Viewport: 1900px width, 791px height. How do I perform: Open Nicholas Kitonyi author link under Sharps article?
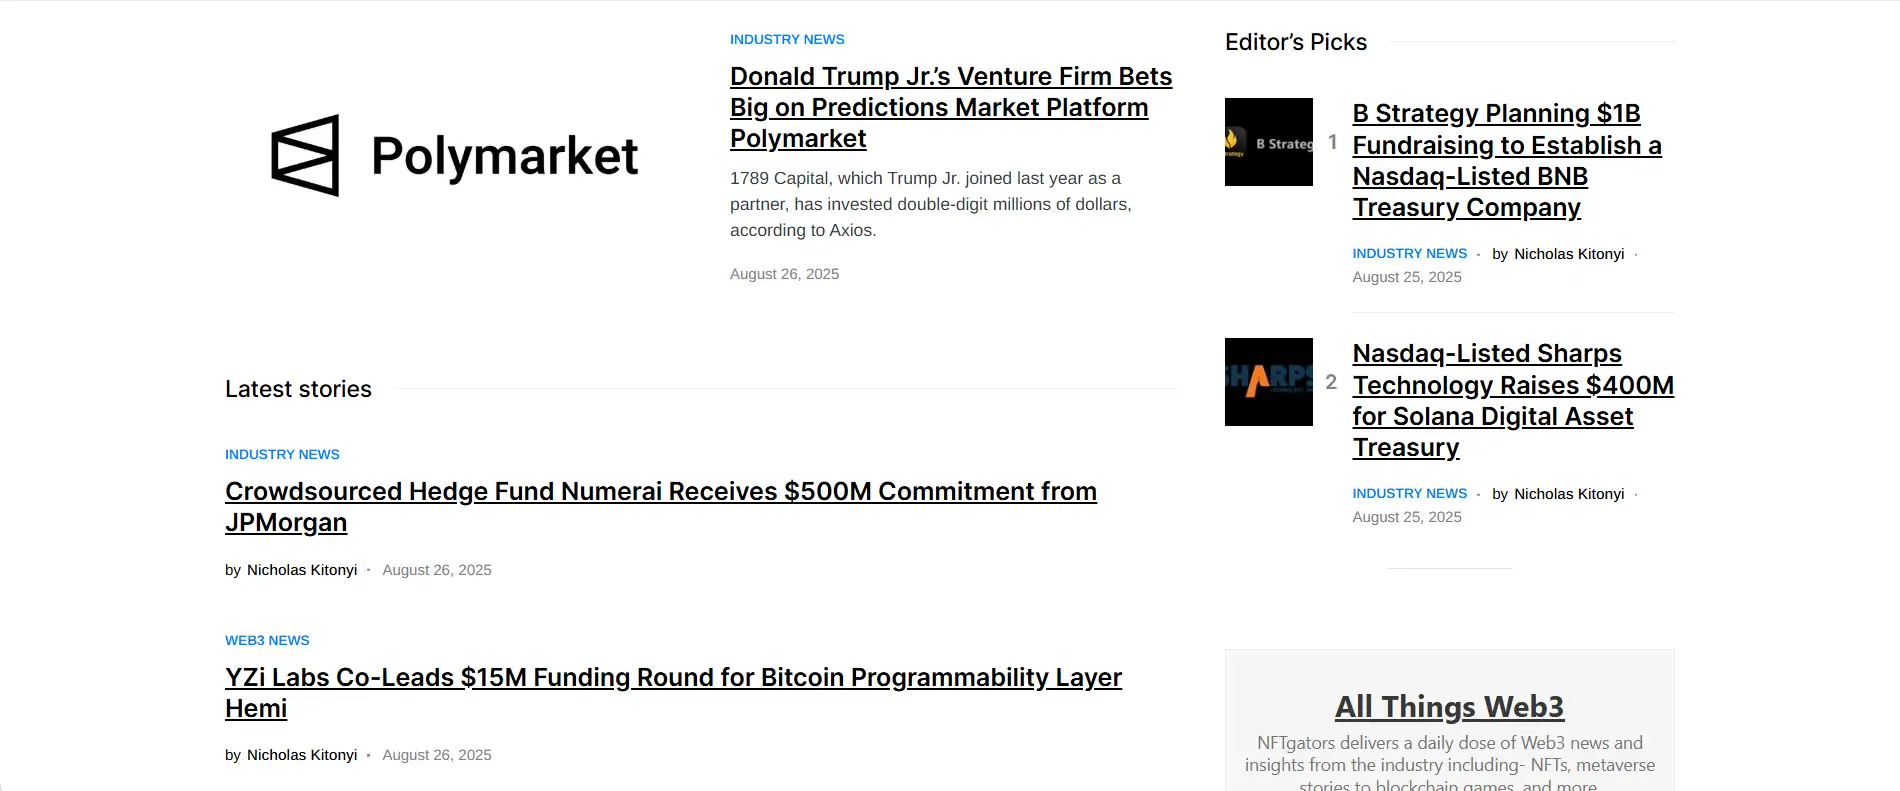1568,494
